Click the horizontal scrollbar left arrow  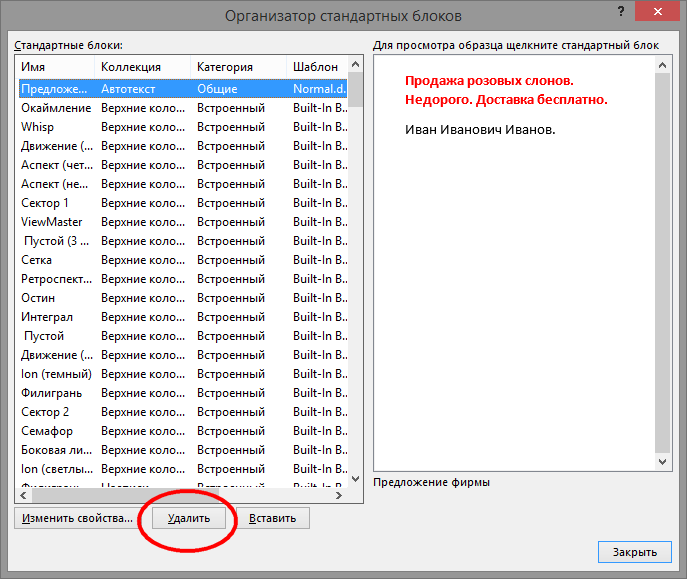point(23,495)
